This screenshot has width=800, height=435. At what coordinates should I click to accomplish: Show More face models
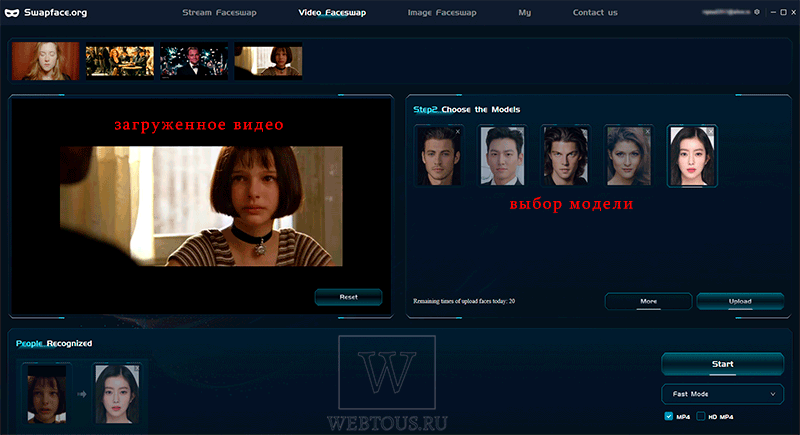[648, 301]
